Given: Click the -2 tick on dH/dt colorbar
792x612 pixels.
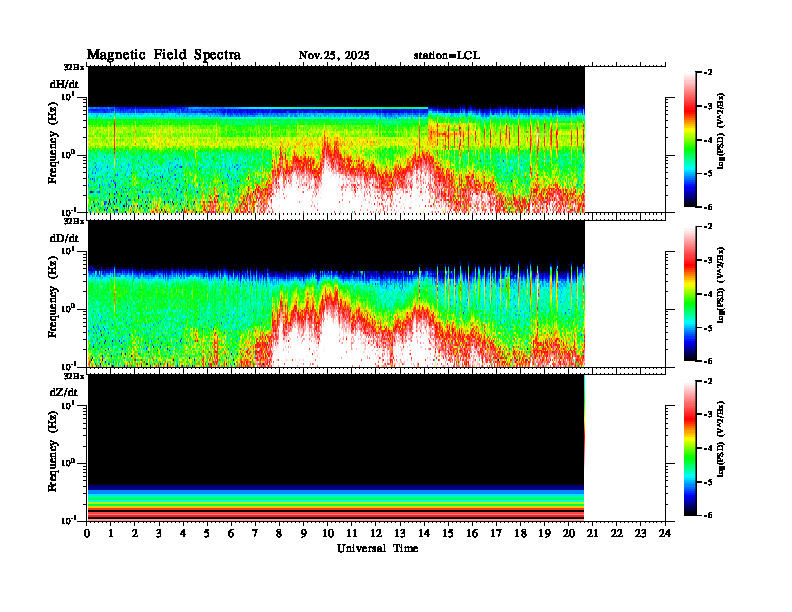Looking at the screenshot, I should pos(709,73).
